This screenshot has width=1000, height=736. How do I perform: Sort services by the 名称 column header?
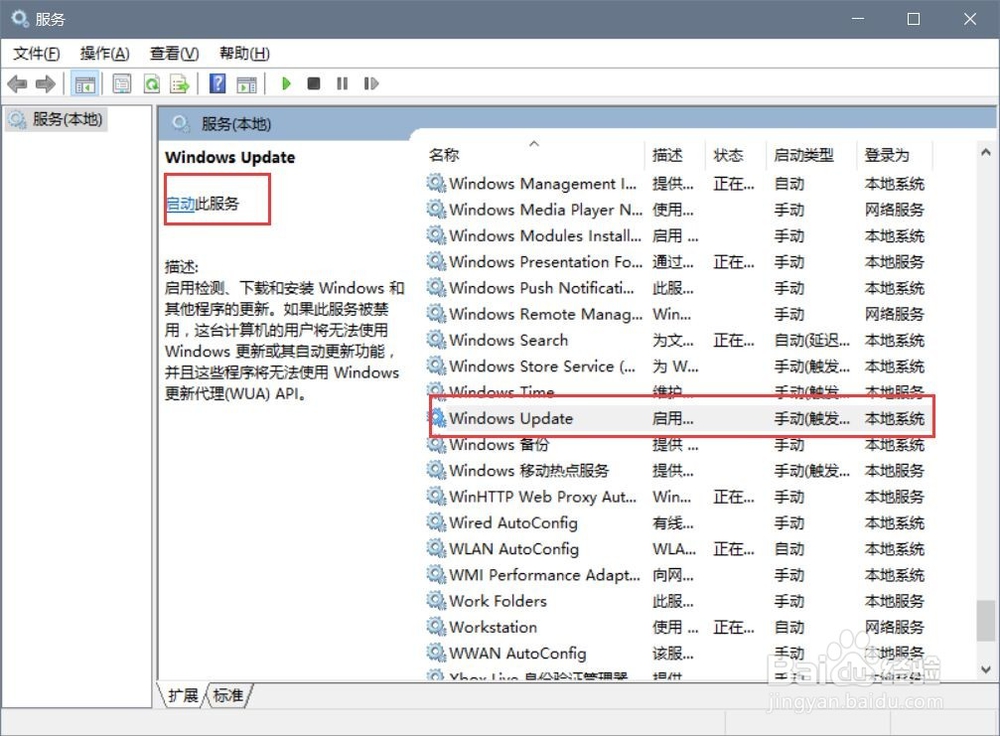(443, 155)
